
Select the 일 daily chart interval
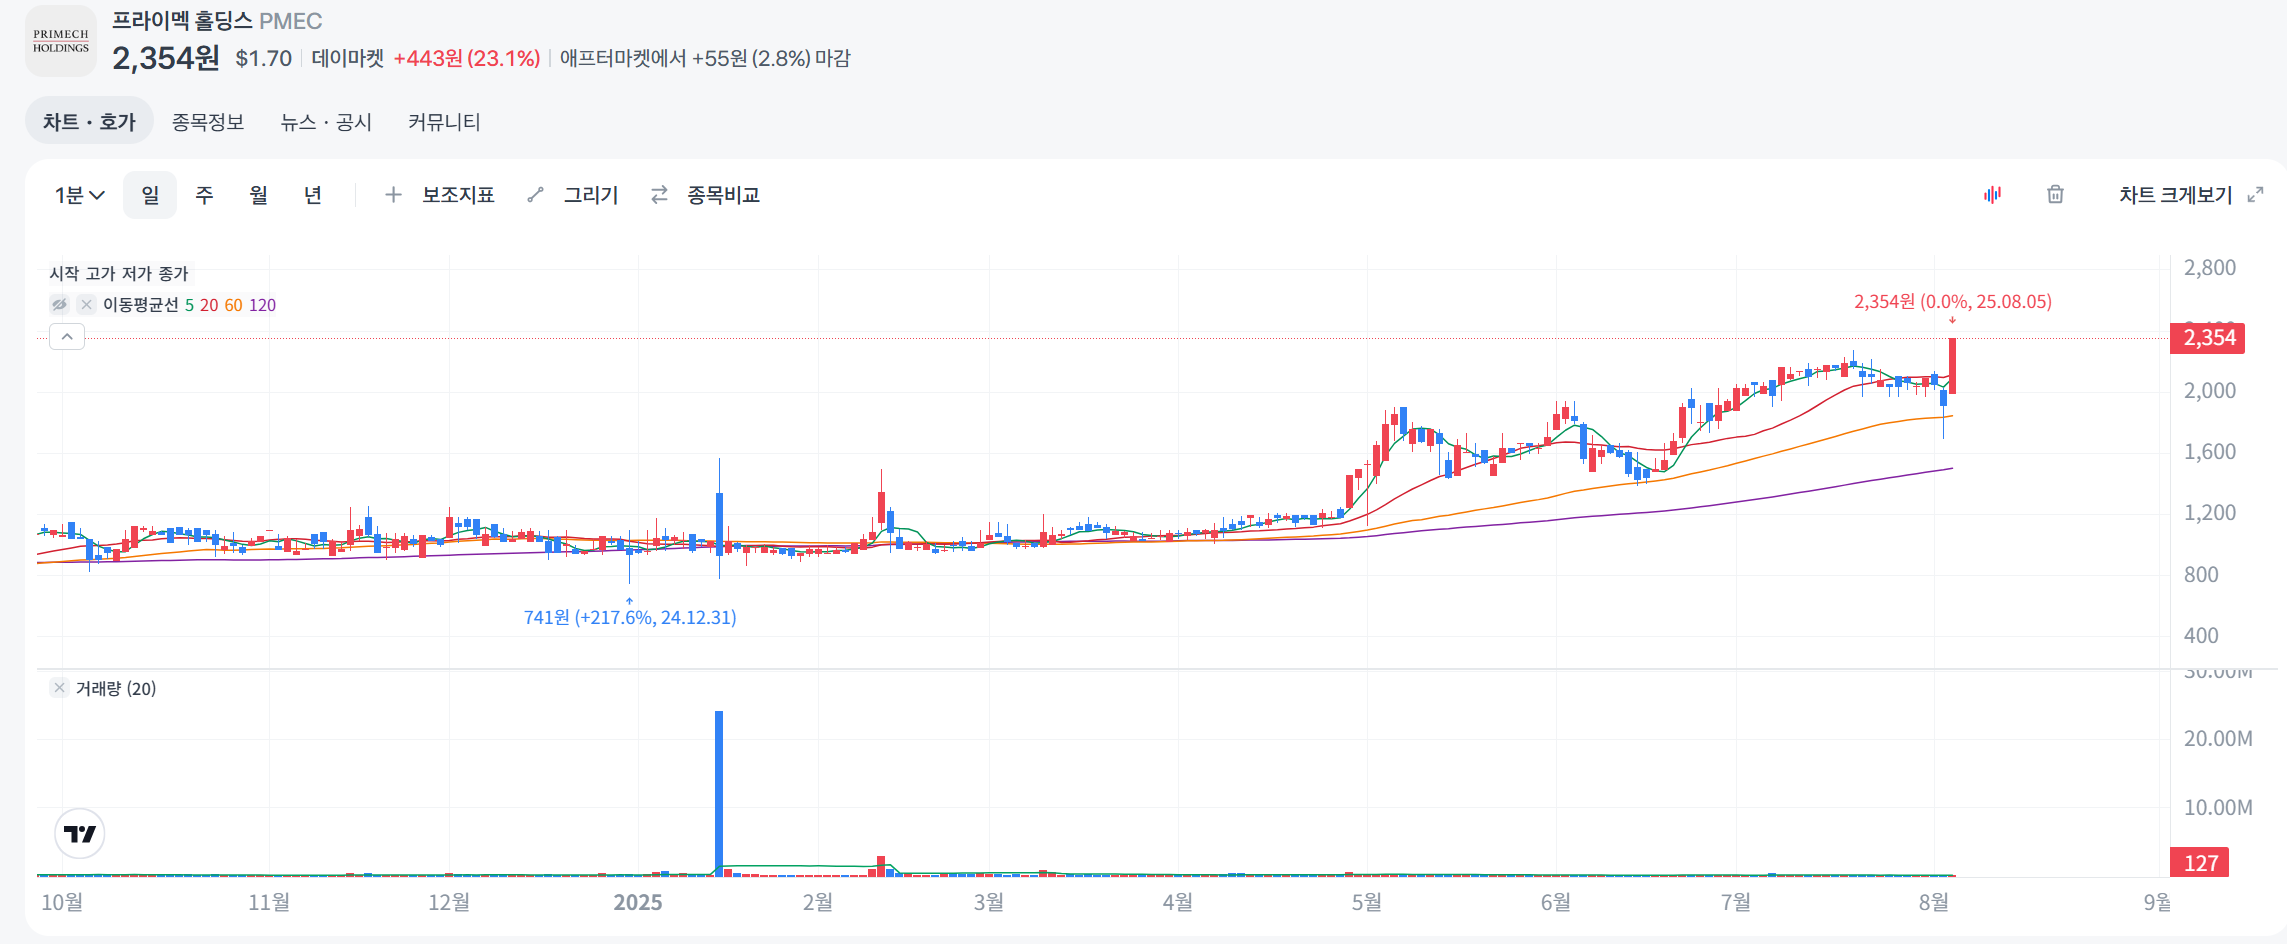click(150, 195)
